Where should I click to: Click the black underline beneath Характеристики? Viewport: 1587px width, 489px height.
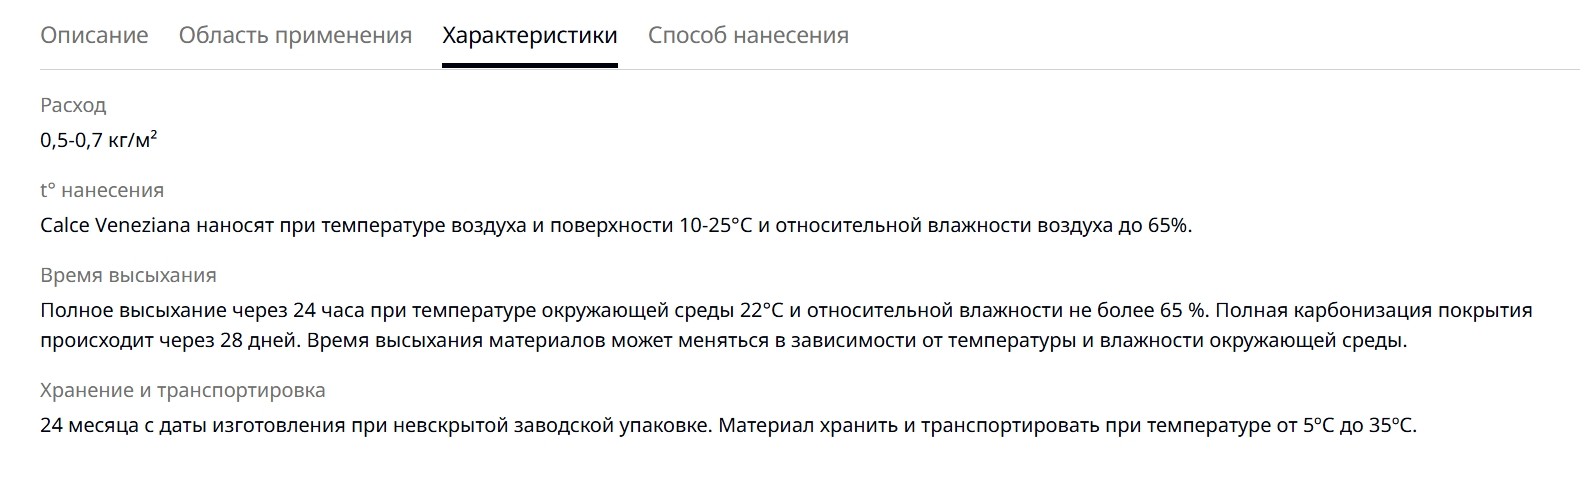click(x=530, y=65)
